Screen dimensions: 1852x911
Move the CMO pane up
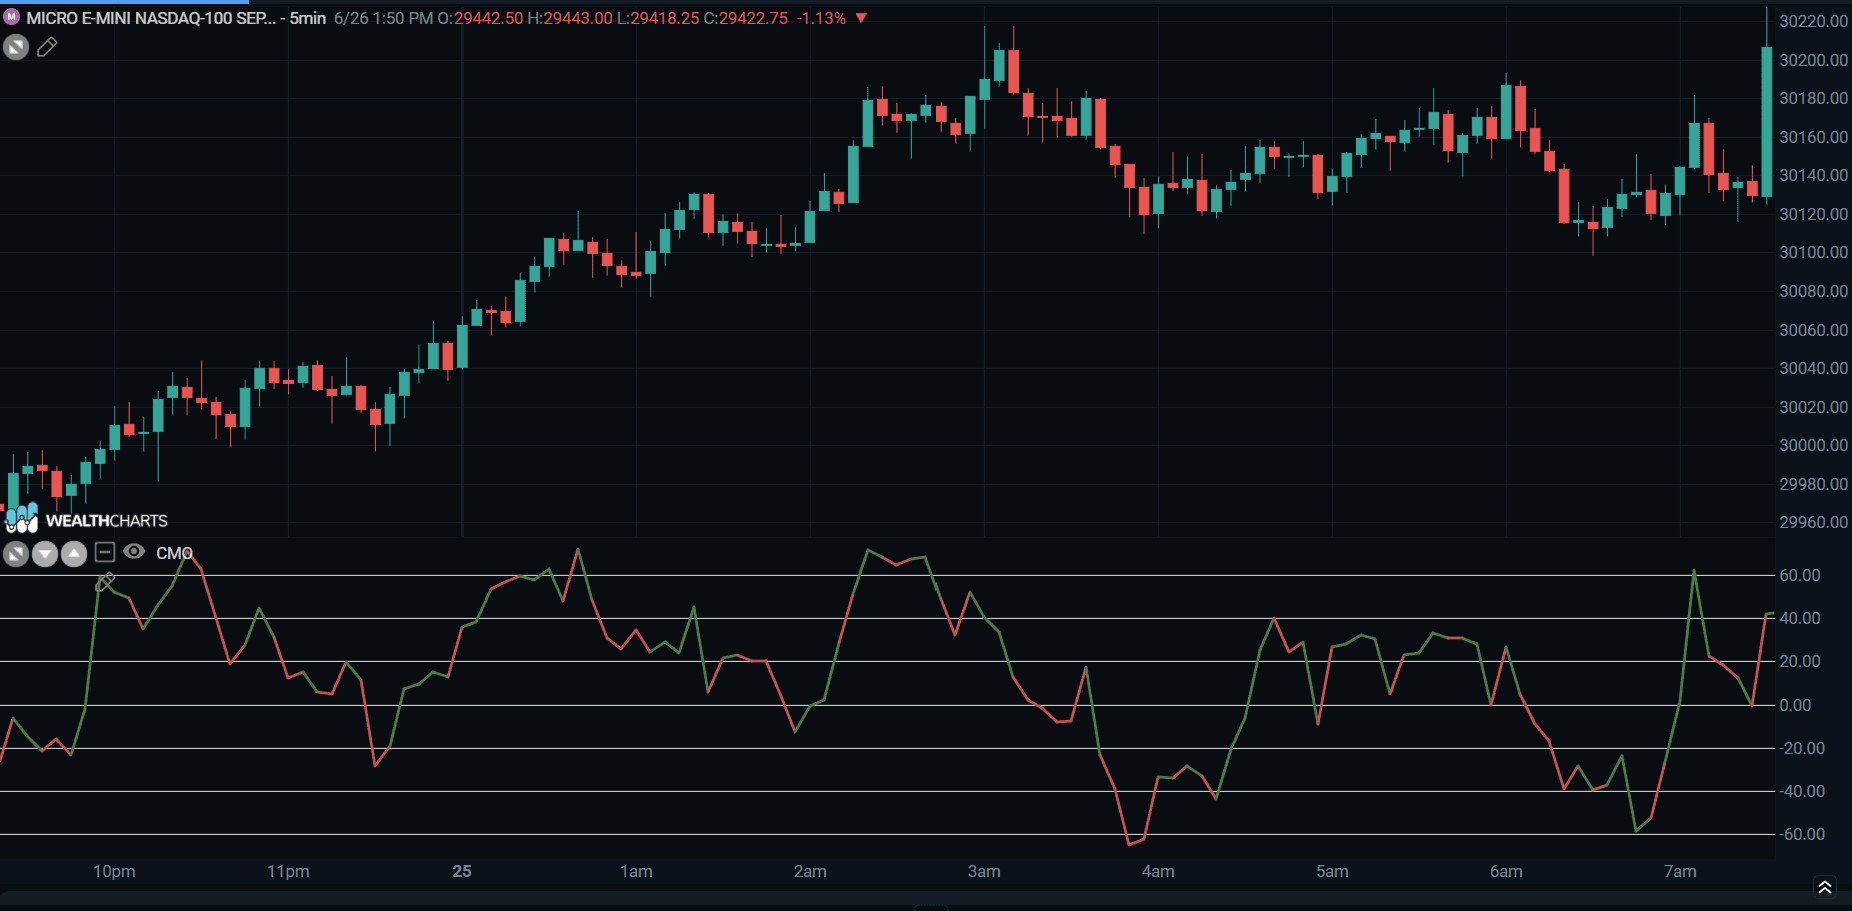pos(74,553)
